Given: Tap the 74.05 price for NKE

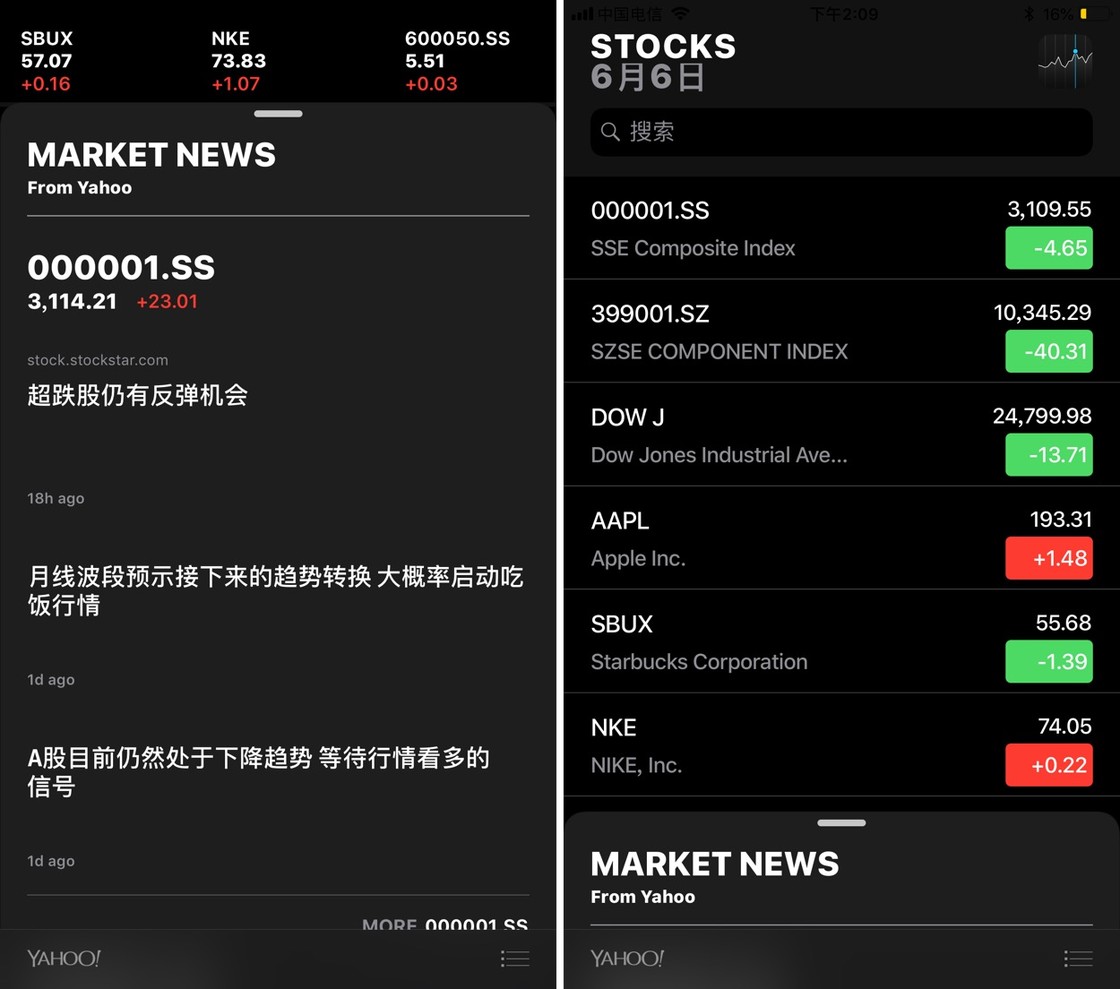Looking at the screenshot, I should click(x=1064, y=726).
